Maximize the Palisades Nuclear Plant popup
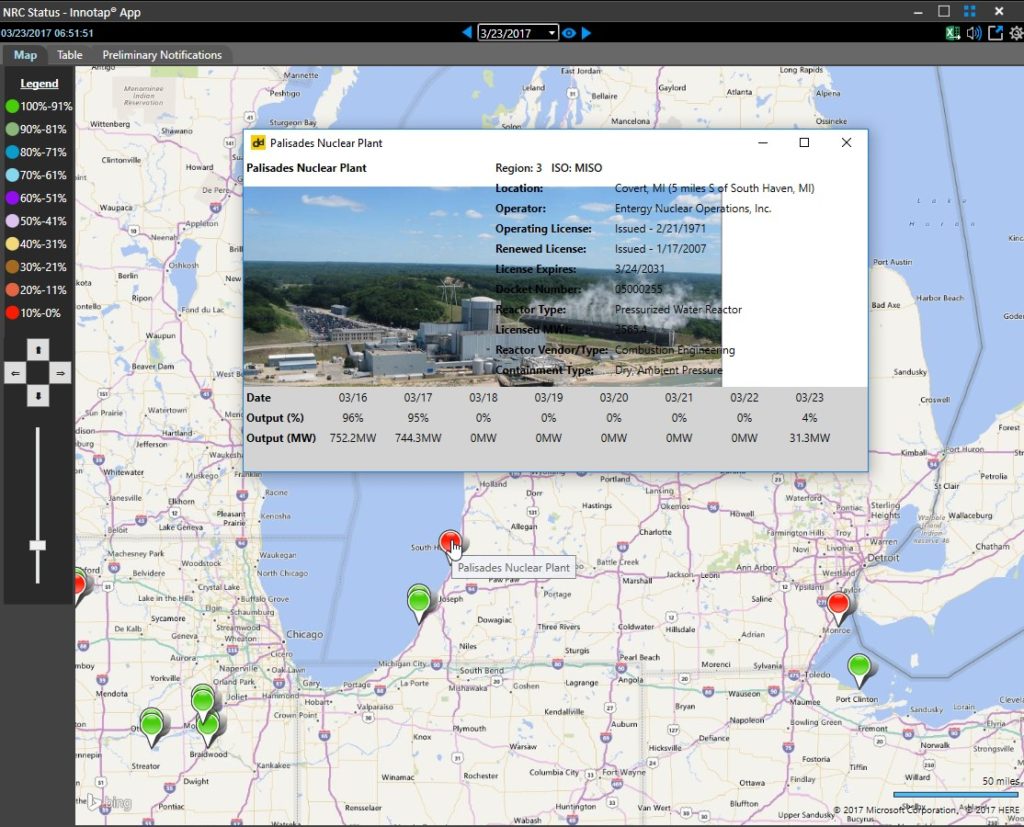 point(805,142)
